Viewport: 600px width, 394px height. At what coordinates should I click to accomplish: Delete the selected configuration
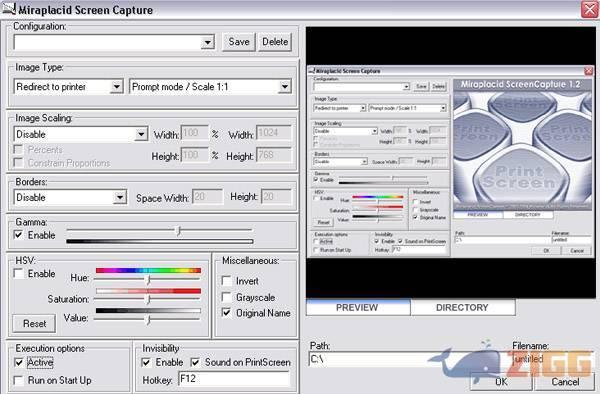(x=275, y=42)
